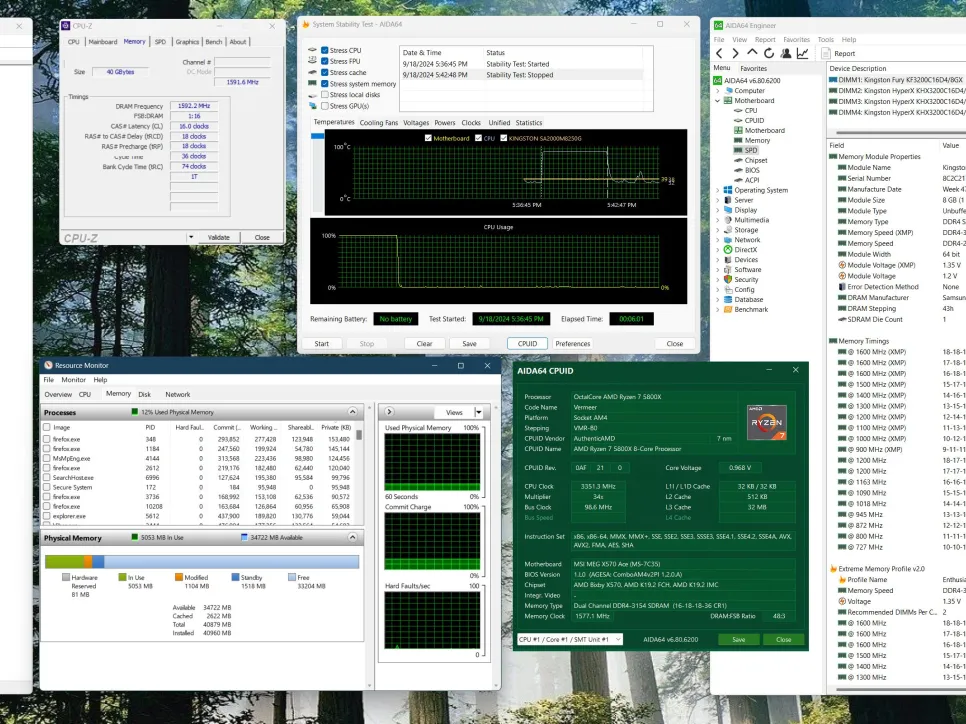Click the DRAM Frequency value field in CPU-Z
The image size is (966, 724).
tap(194, 106)
